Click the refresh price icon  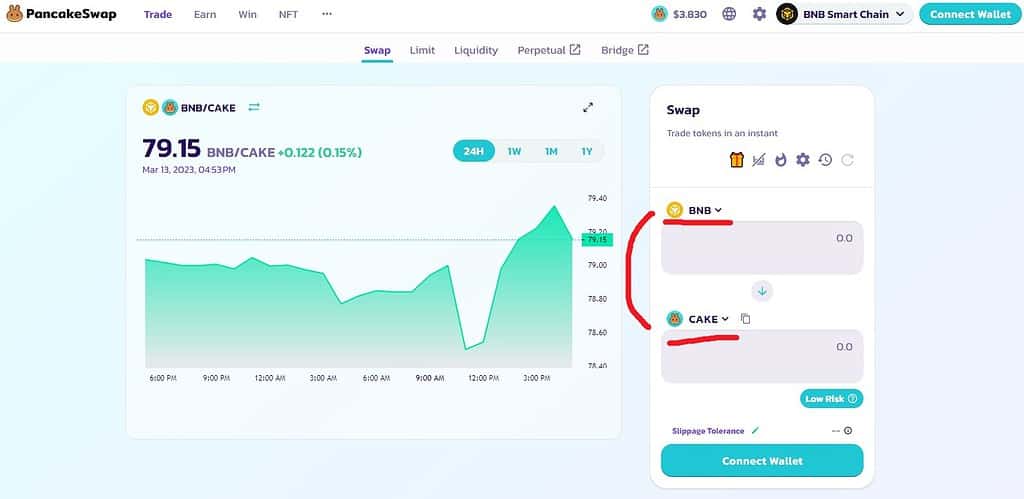pyautogui.click(x=848, y=160)
